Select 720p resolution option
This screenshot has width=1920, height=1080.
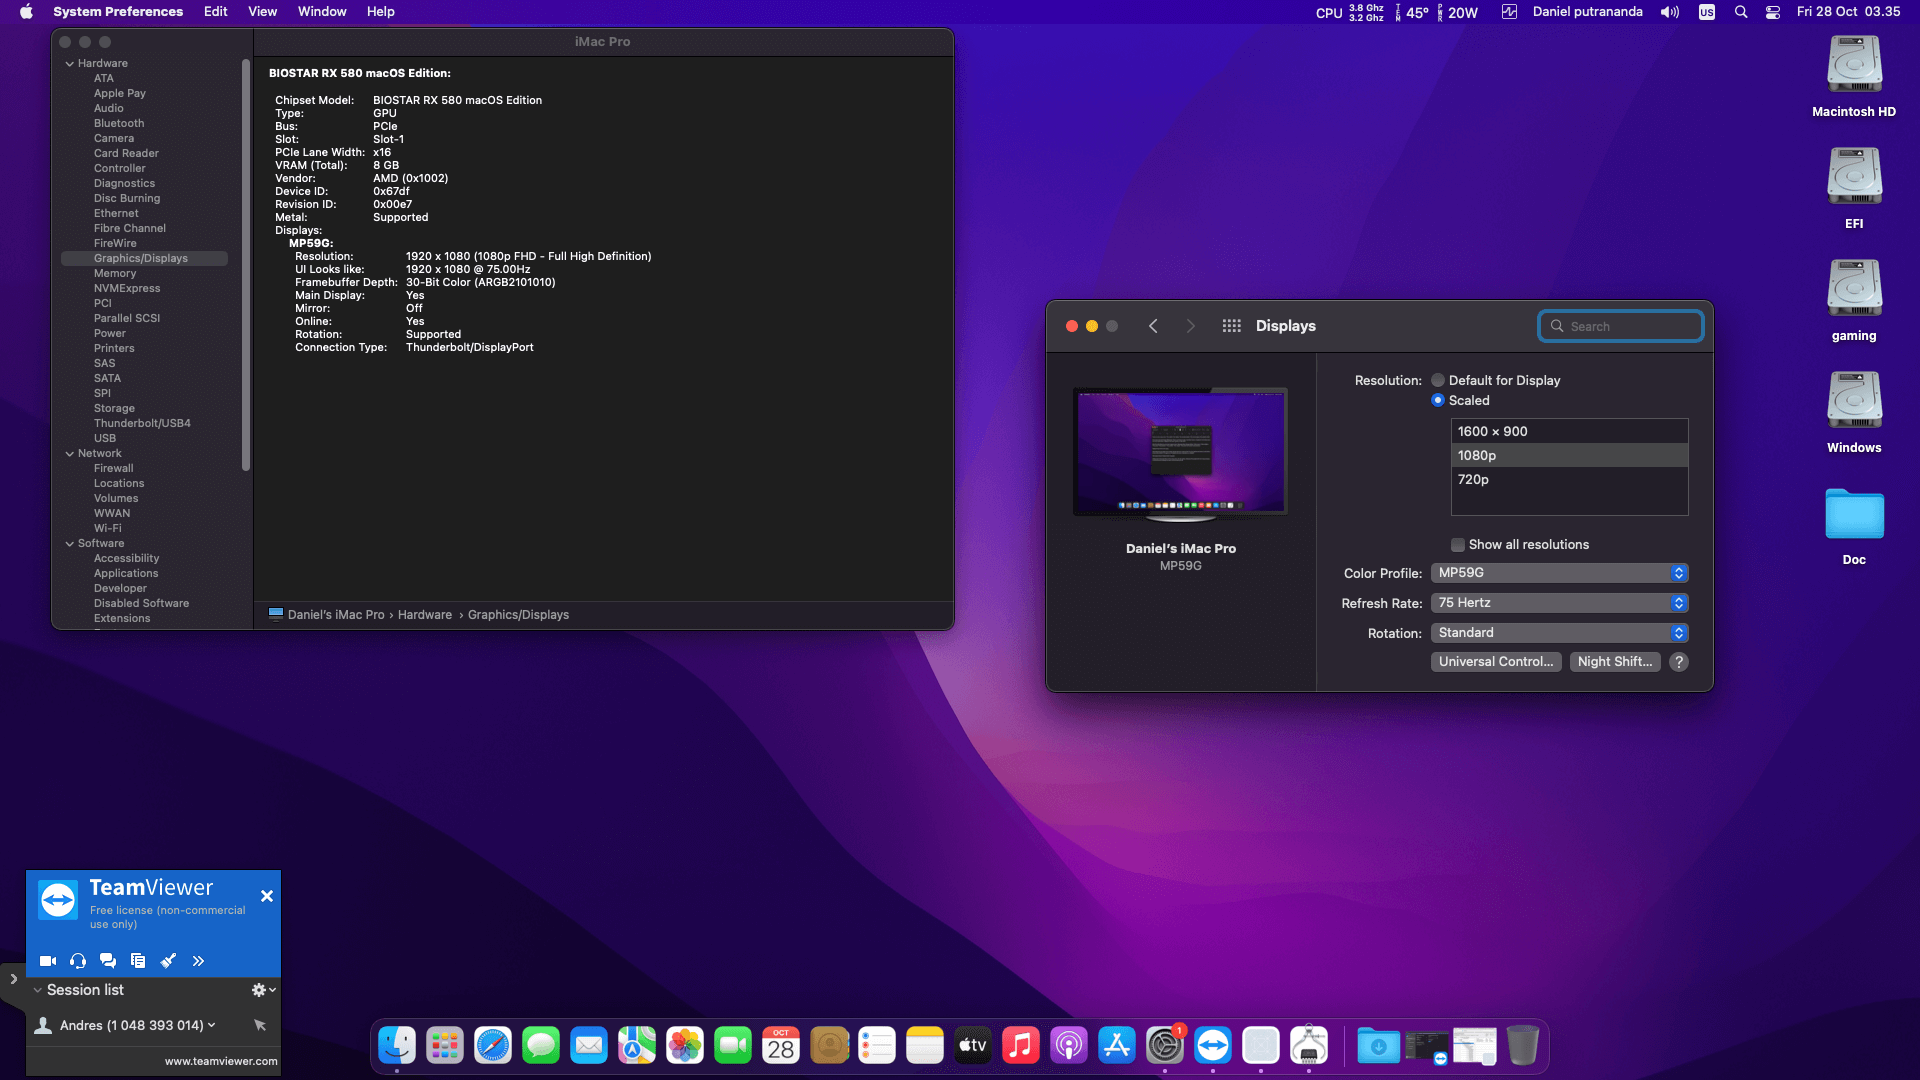tap(1569, 479)
